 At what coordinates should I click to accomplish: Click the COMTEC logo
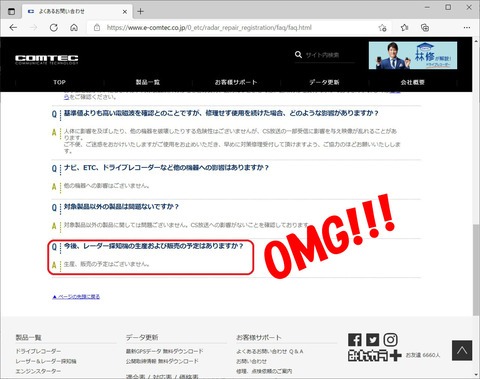[47, 59]
